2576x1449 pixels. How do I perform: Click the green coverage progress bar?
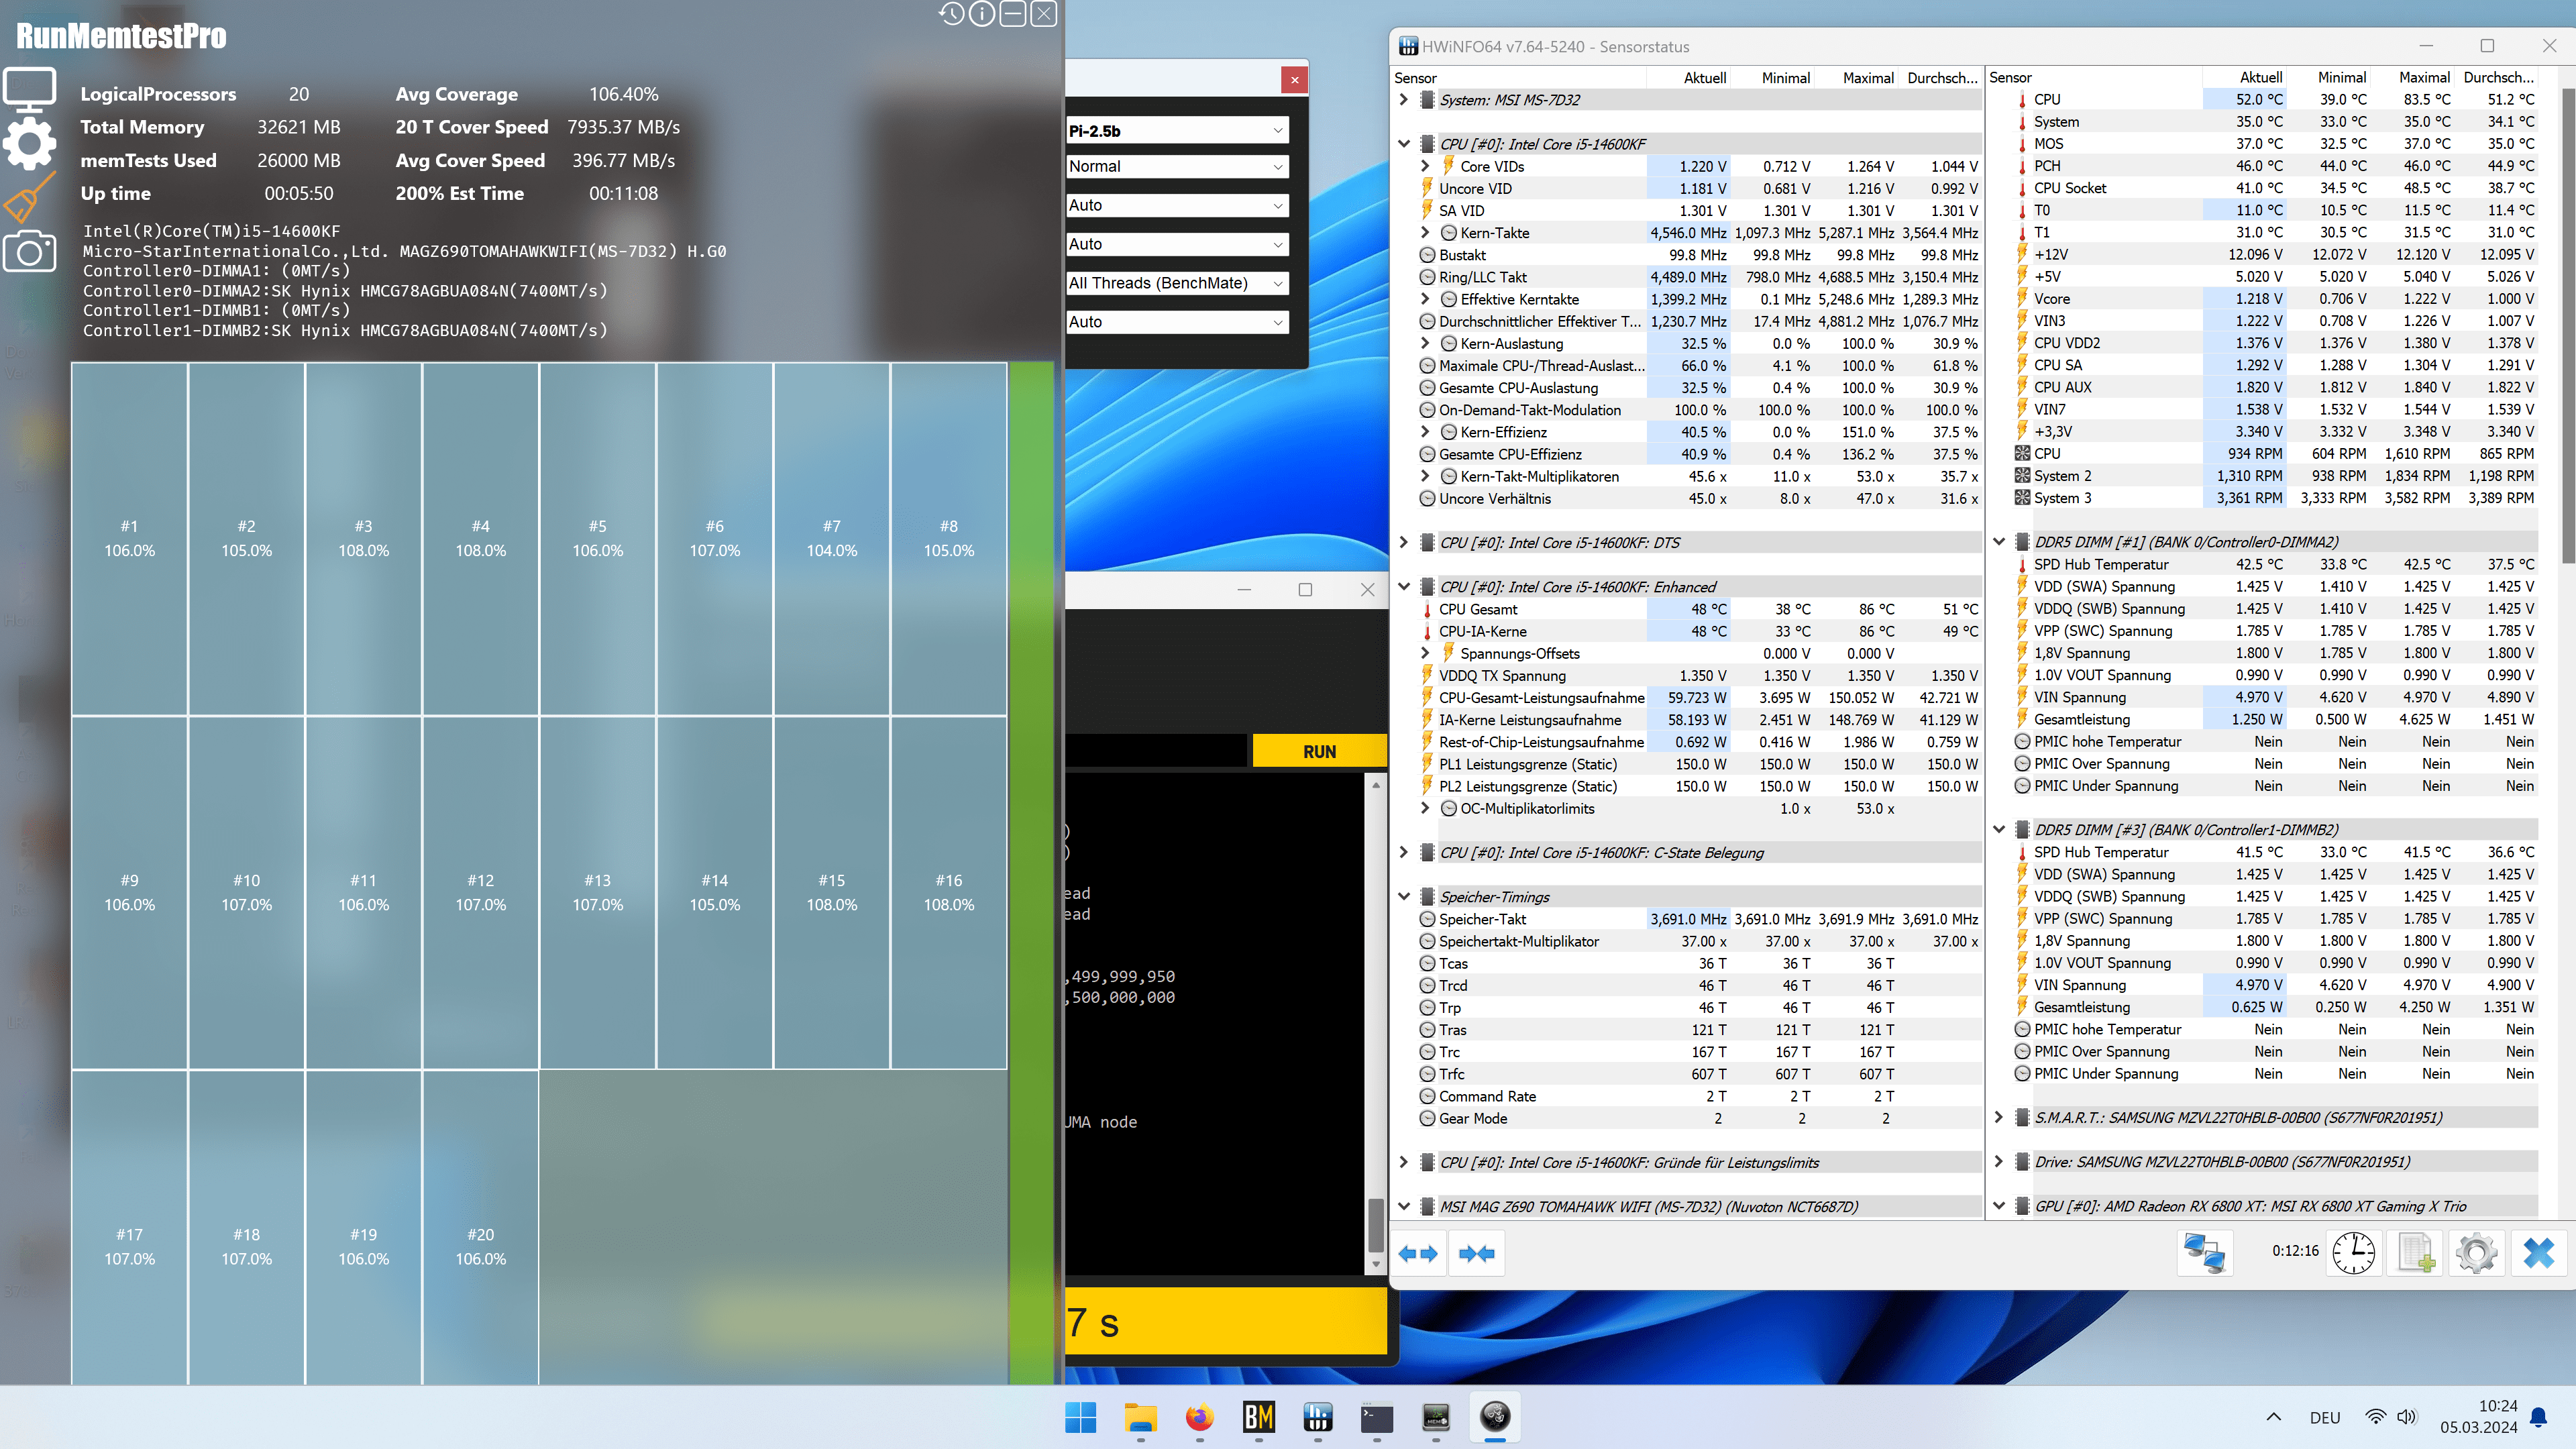tap(1031, 873)
